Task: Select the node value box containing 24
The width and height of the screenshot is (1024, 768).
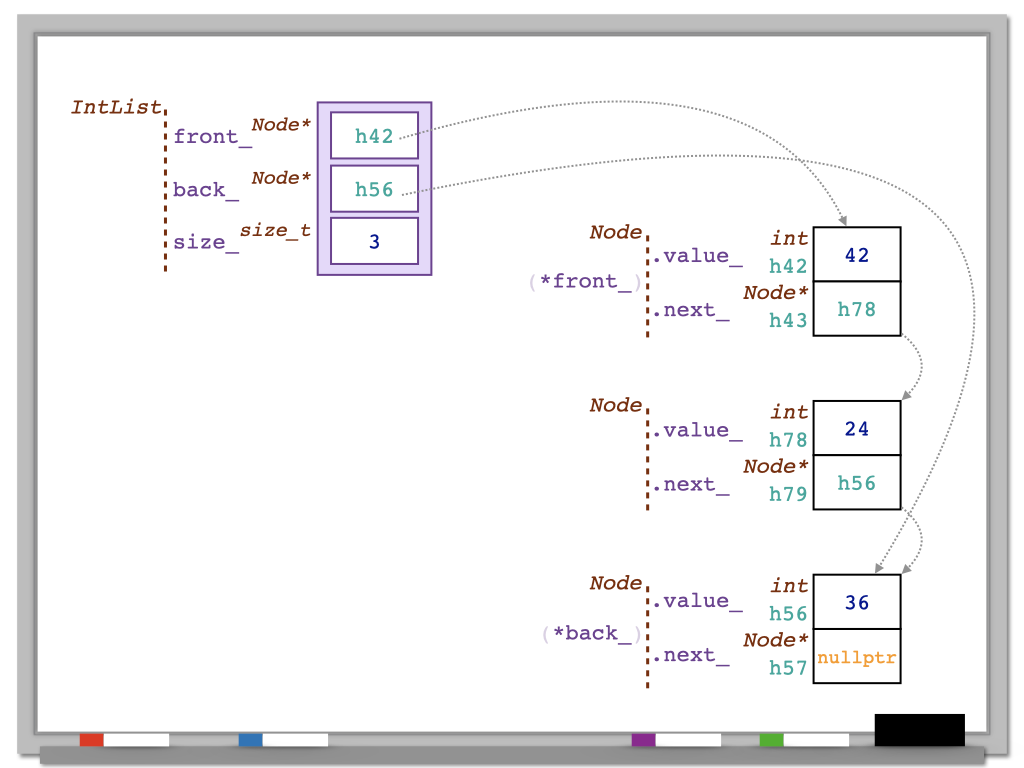Action: [x=857, y=429]
